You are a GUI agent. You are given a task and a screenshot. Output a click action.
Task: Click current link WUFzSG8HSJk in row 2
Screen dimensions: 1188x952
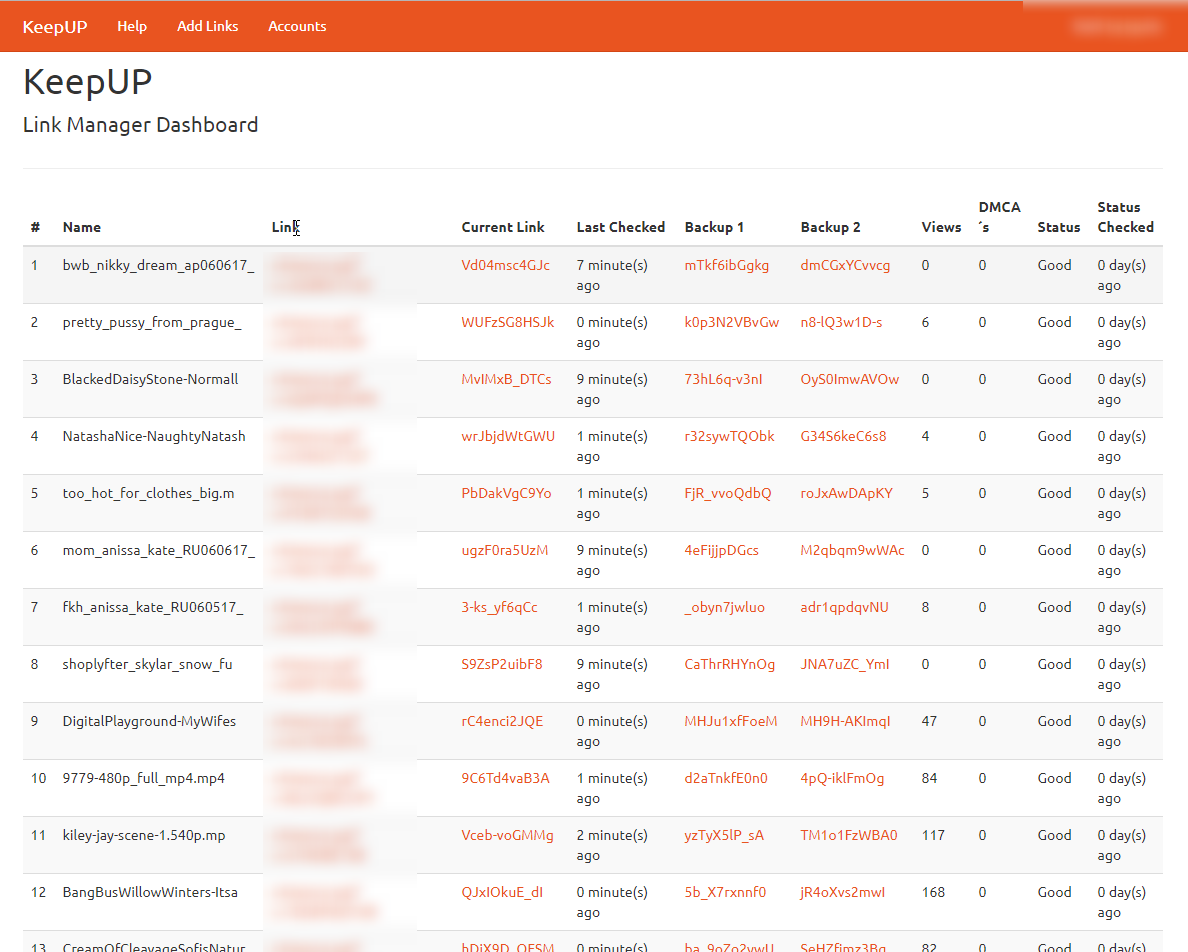coord(507,322)
